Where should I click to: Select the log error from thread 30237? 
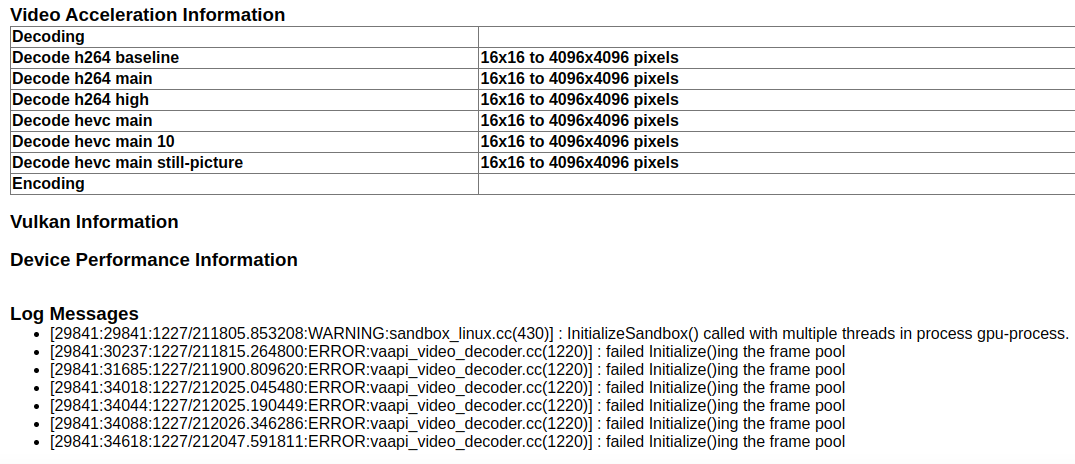[x=447, y=352]
